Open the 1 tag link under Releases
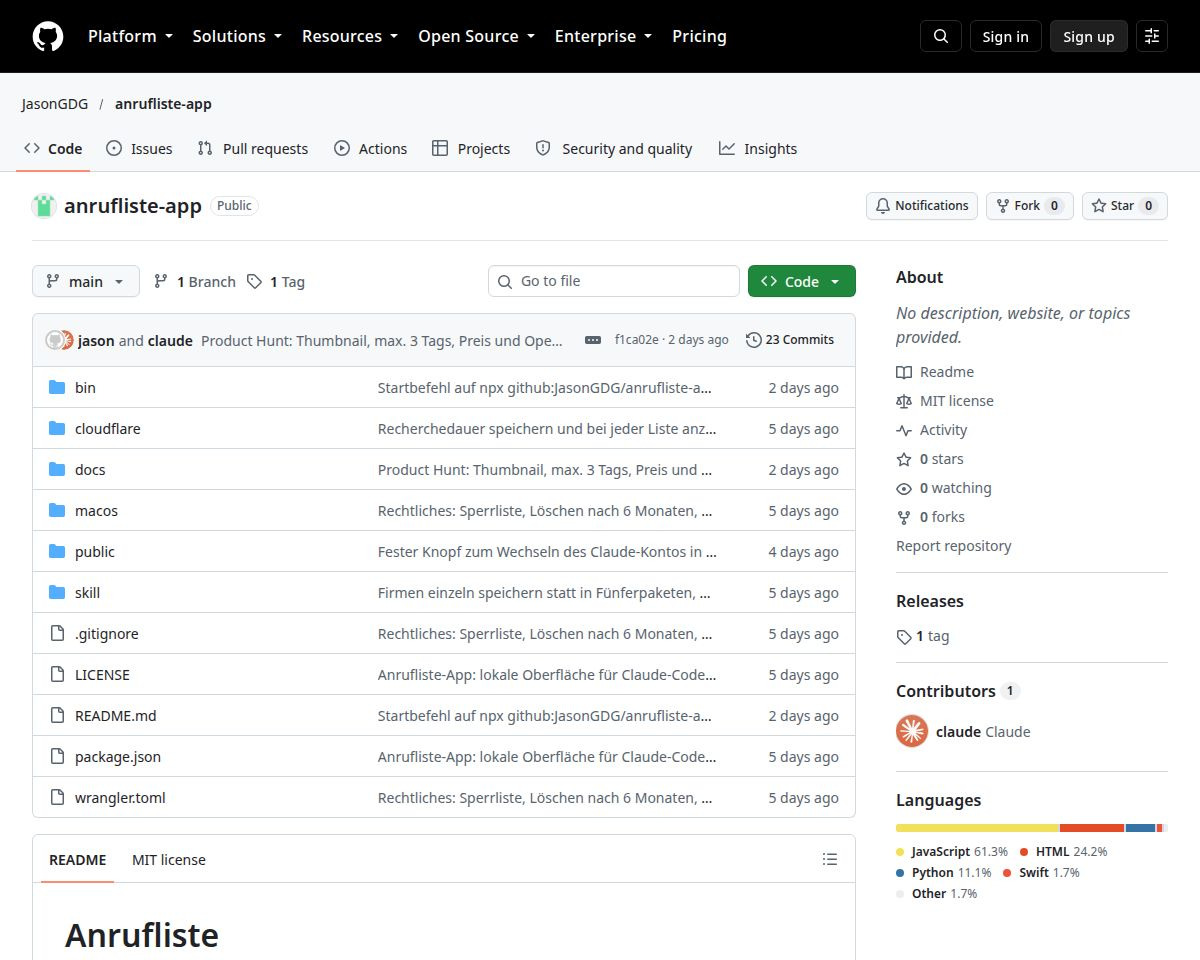The width and height of the screenshot is (1200, 960). 923,636
